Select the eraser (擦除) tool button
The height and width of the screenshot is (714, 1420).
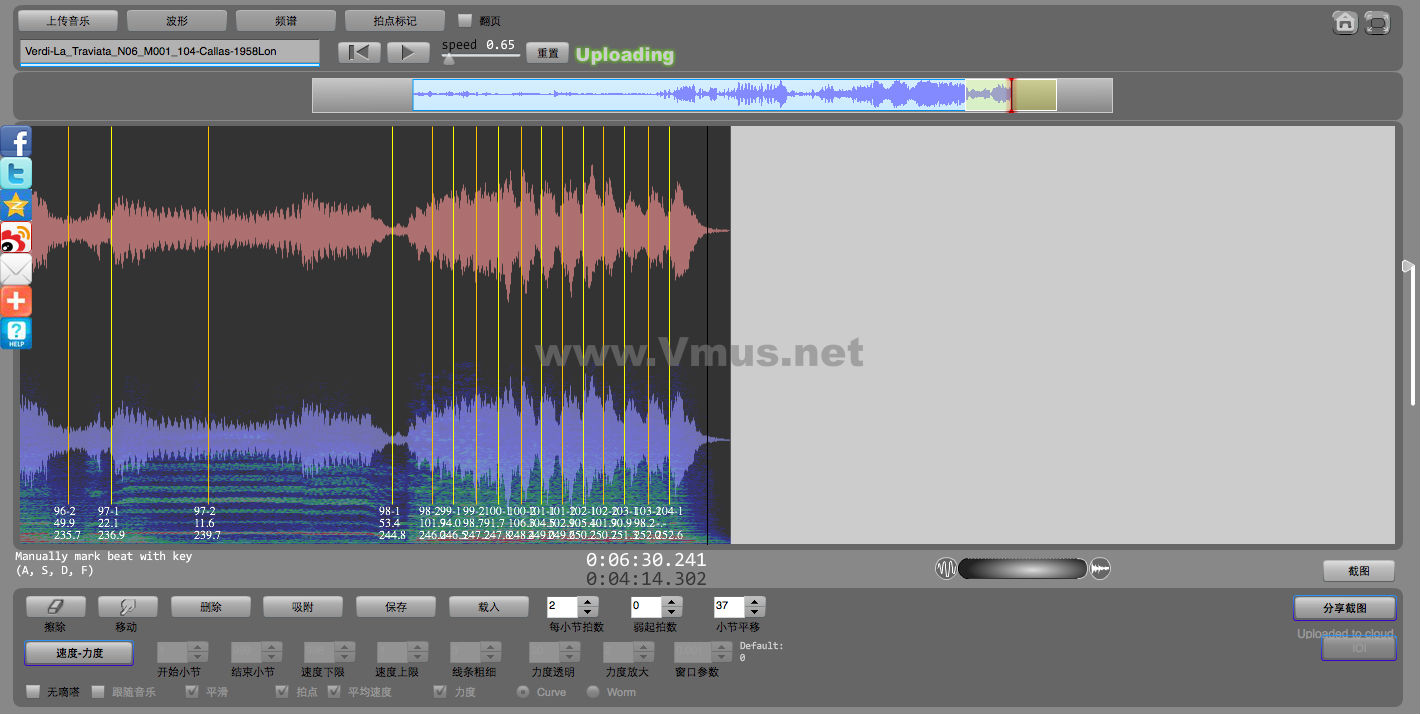[x=56, y=606]
